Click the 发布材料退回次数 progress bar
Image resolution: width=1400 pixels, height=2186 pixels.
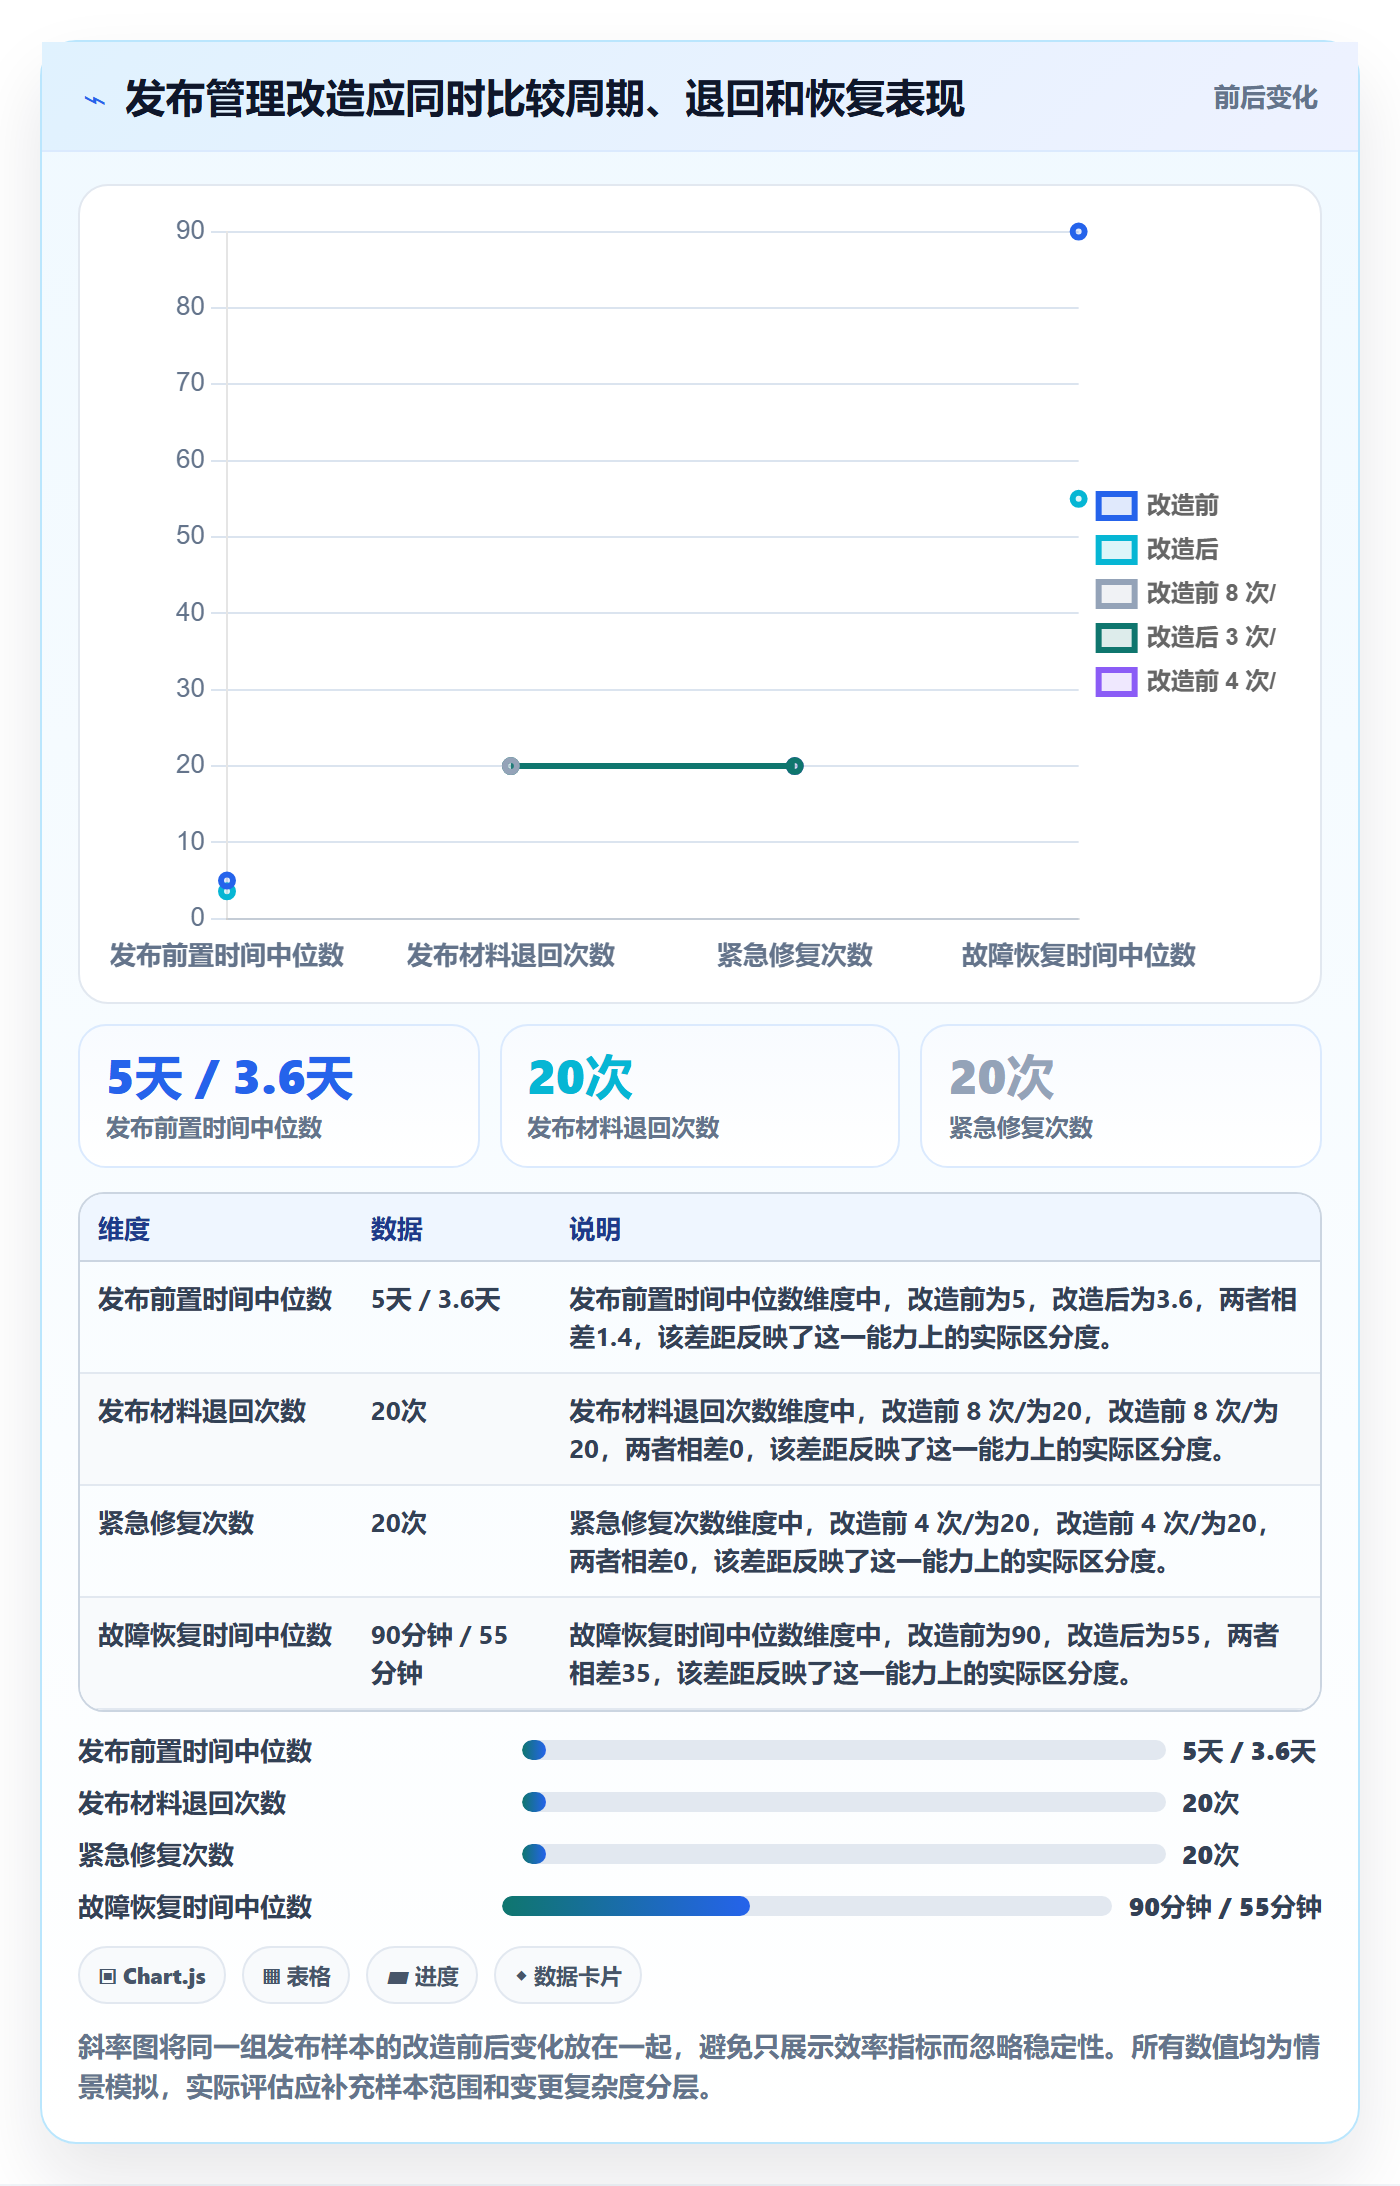[x=844, y=1802]
